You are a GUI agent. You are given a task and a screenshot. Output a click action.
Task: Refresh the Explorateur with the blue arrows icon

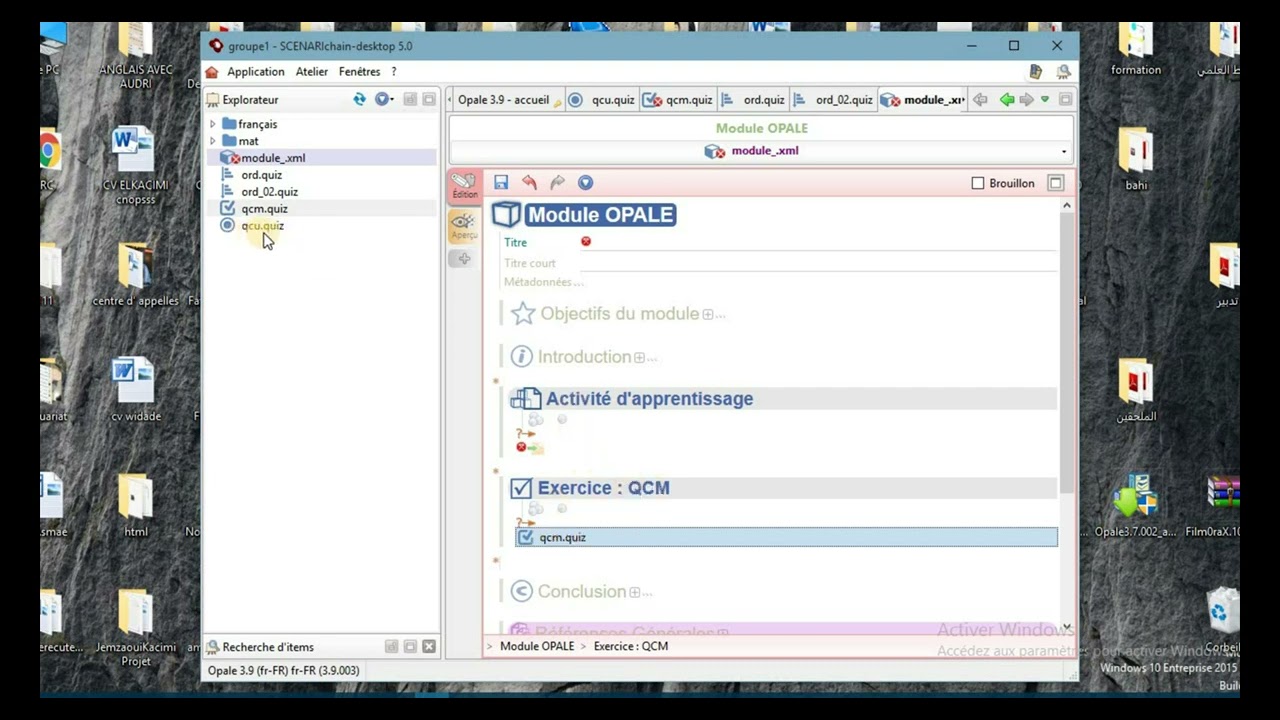coord(359,99)
